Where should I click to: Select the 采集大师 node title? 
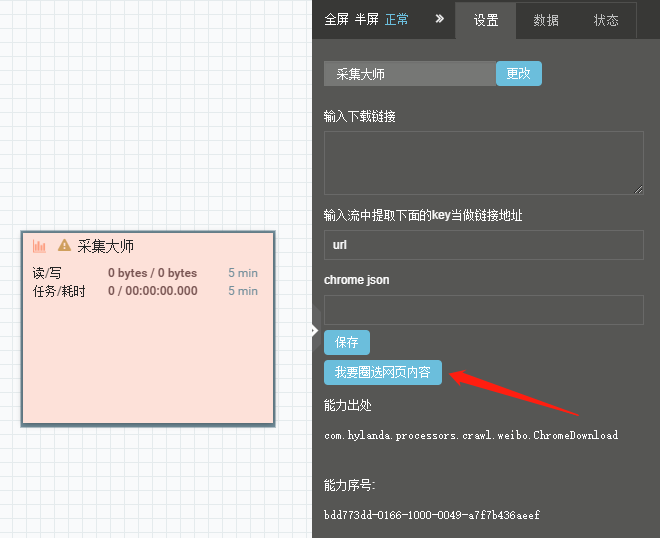(106, 246)
